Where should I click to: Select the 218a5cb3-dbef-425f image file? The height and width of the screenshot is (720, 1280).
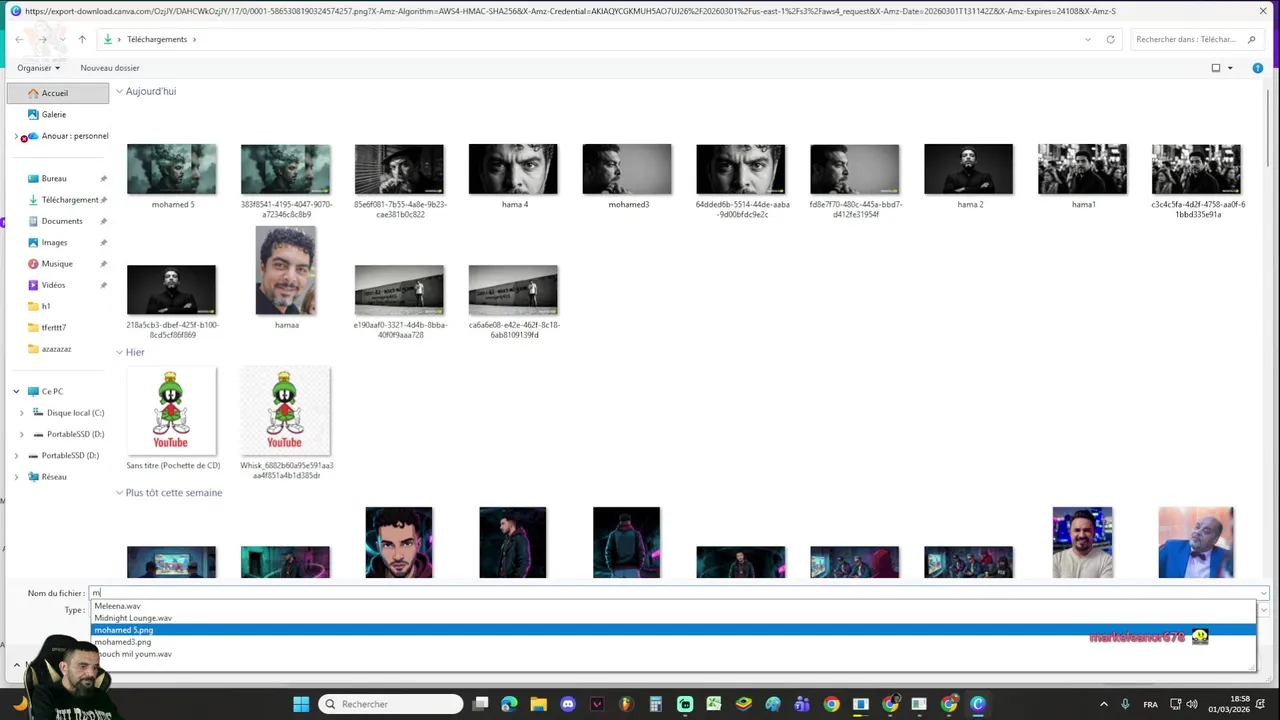tap(172, 301)
